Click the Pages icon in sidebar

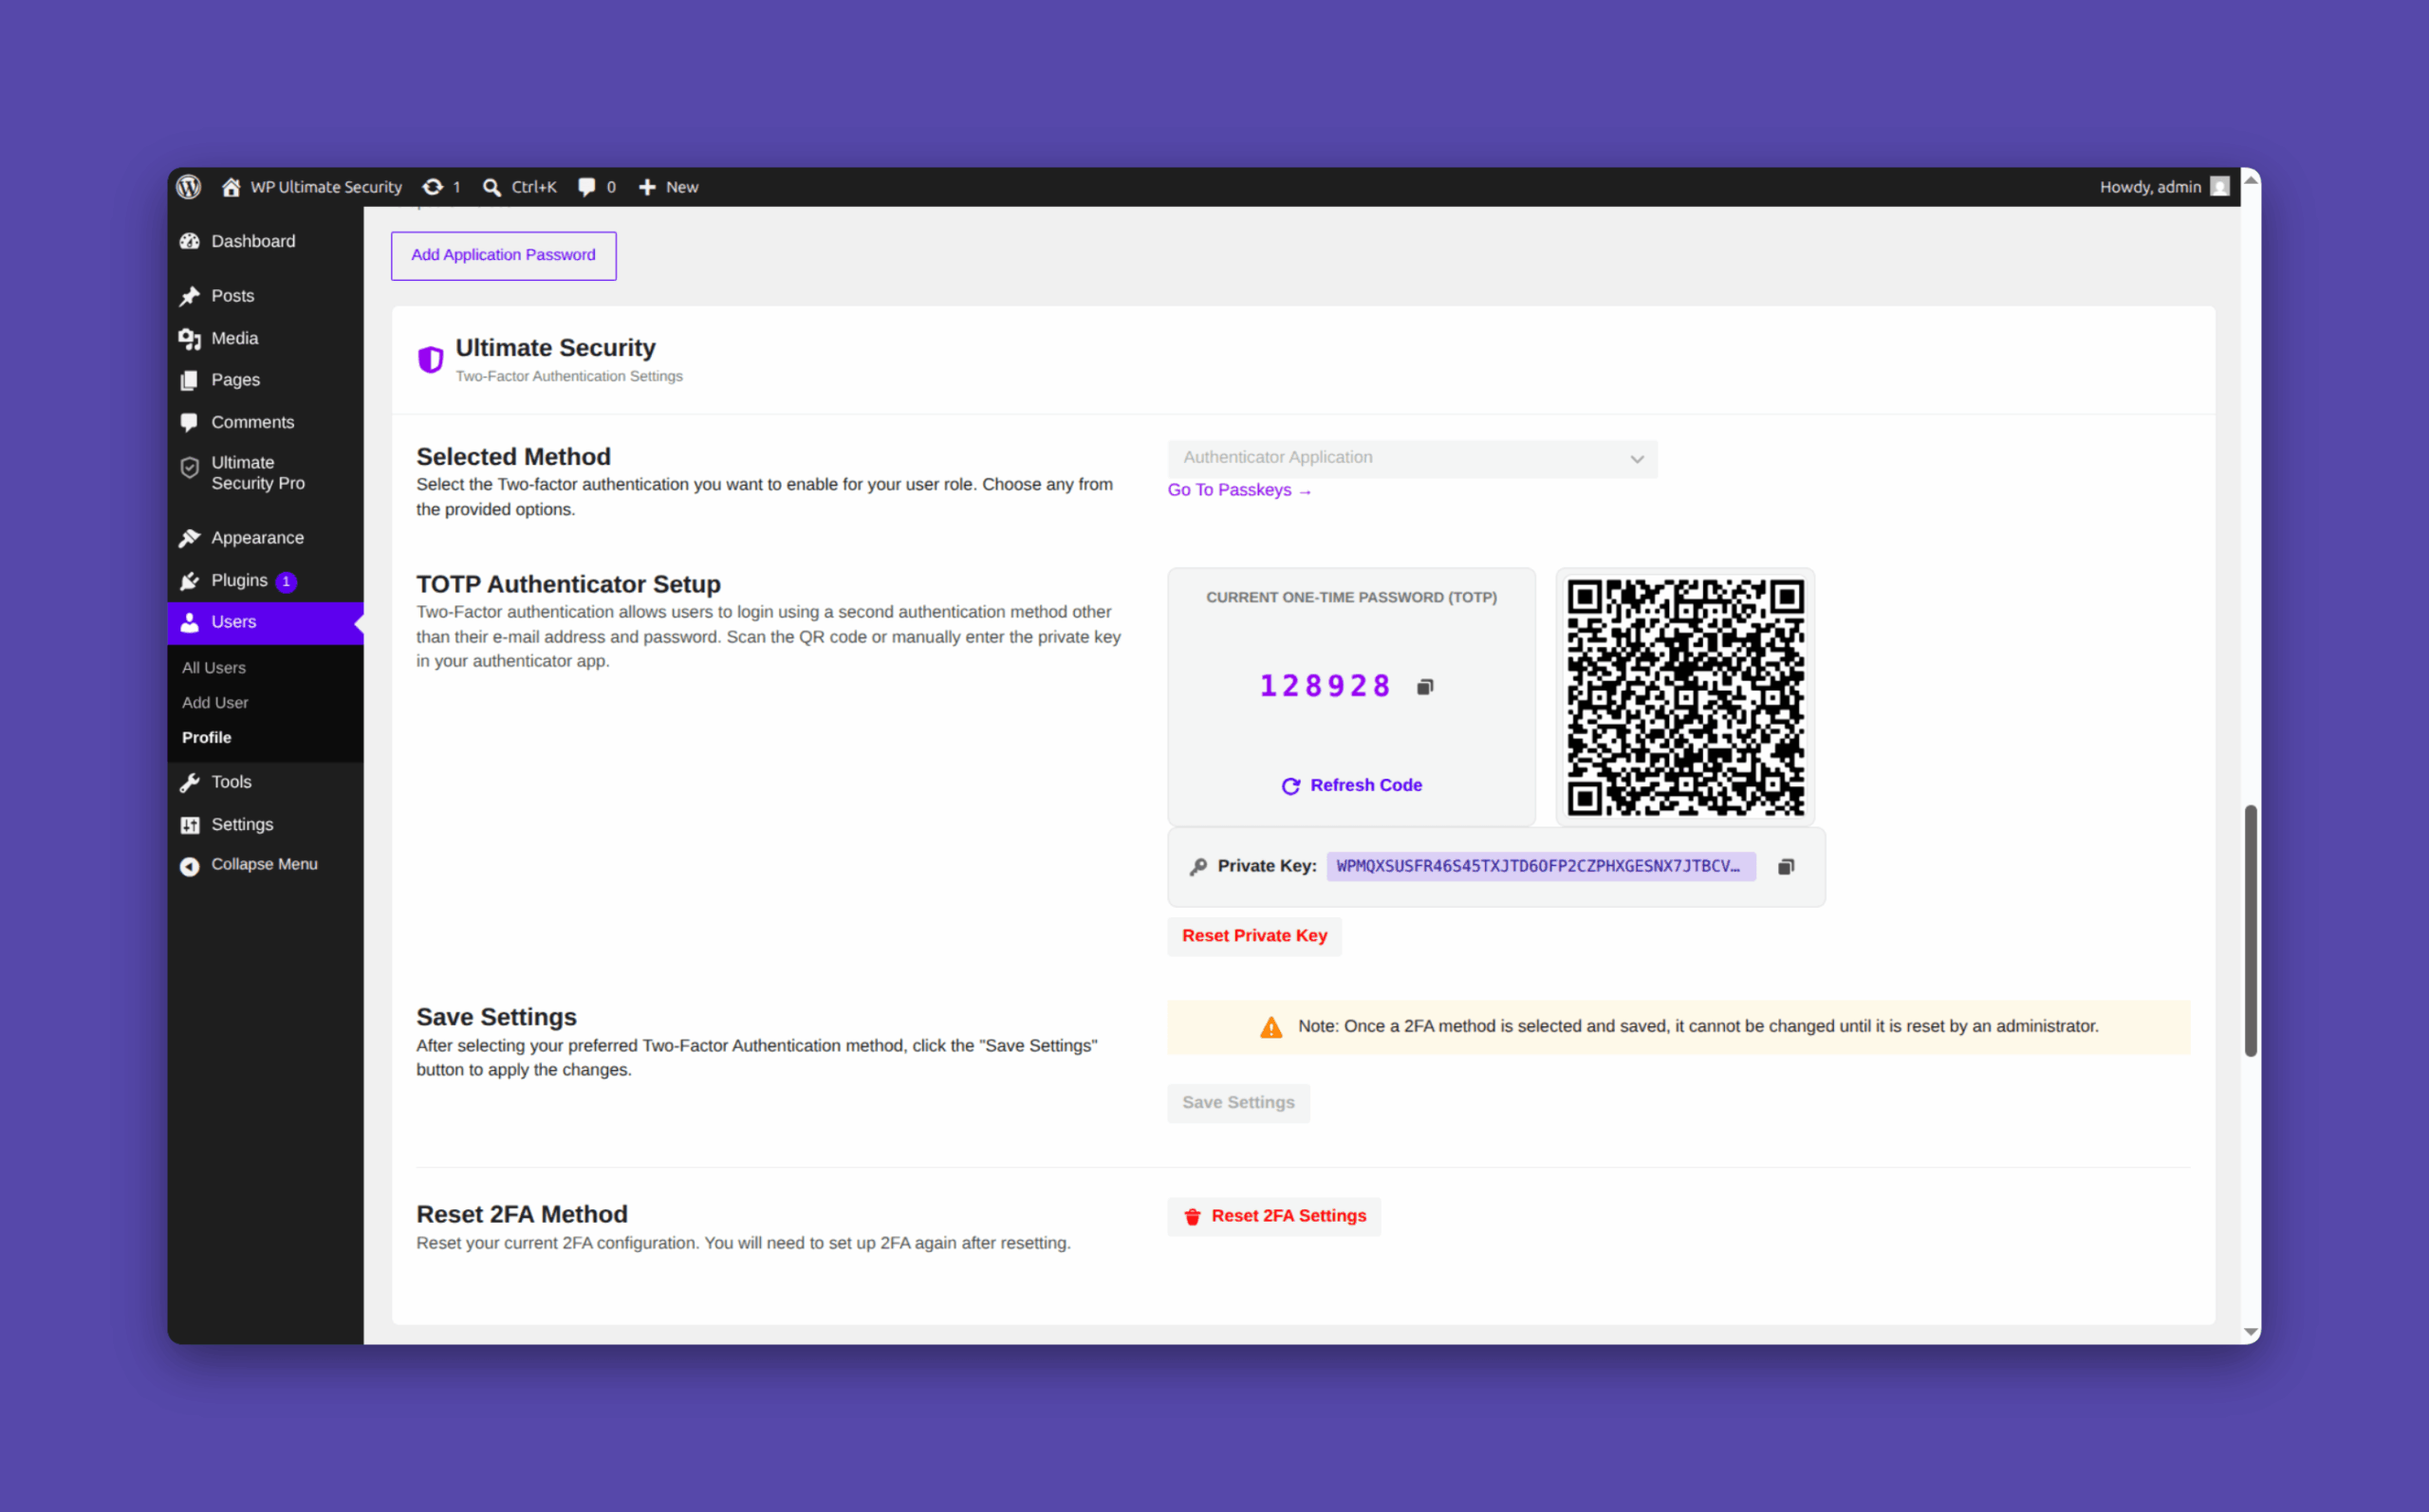pos(190,381)
